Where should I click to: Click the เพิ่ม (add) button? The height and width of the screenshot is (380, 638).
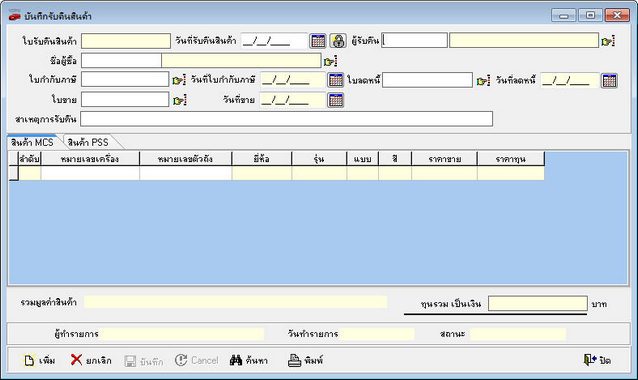coord(39,360)
